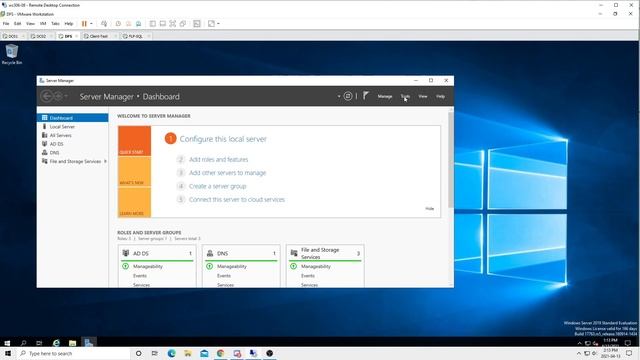
Task: Open the Help menu in Server Manager
Action: coord(440,96)
